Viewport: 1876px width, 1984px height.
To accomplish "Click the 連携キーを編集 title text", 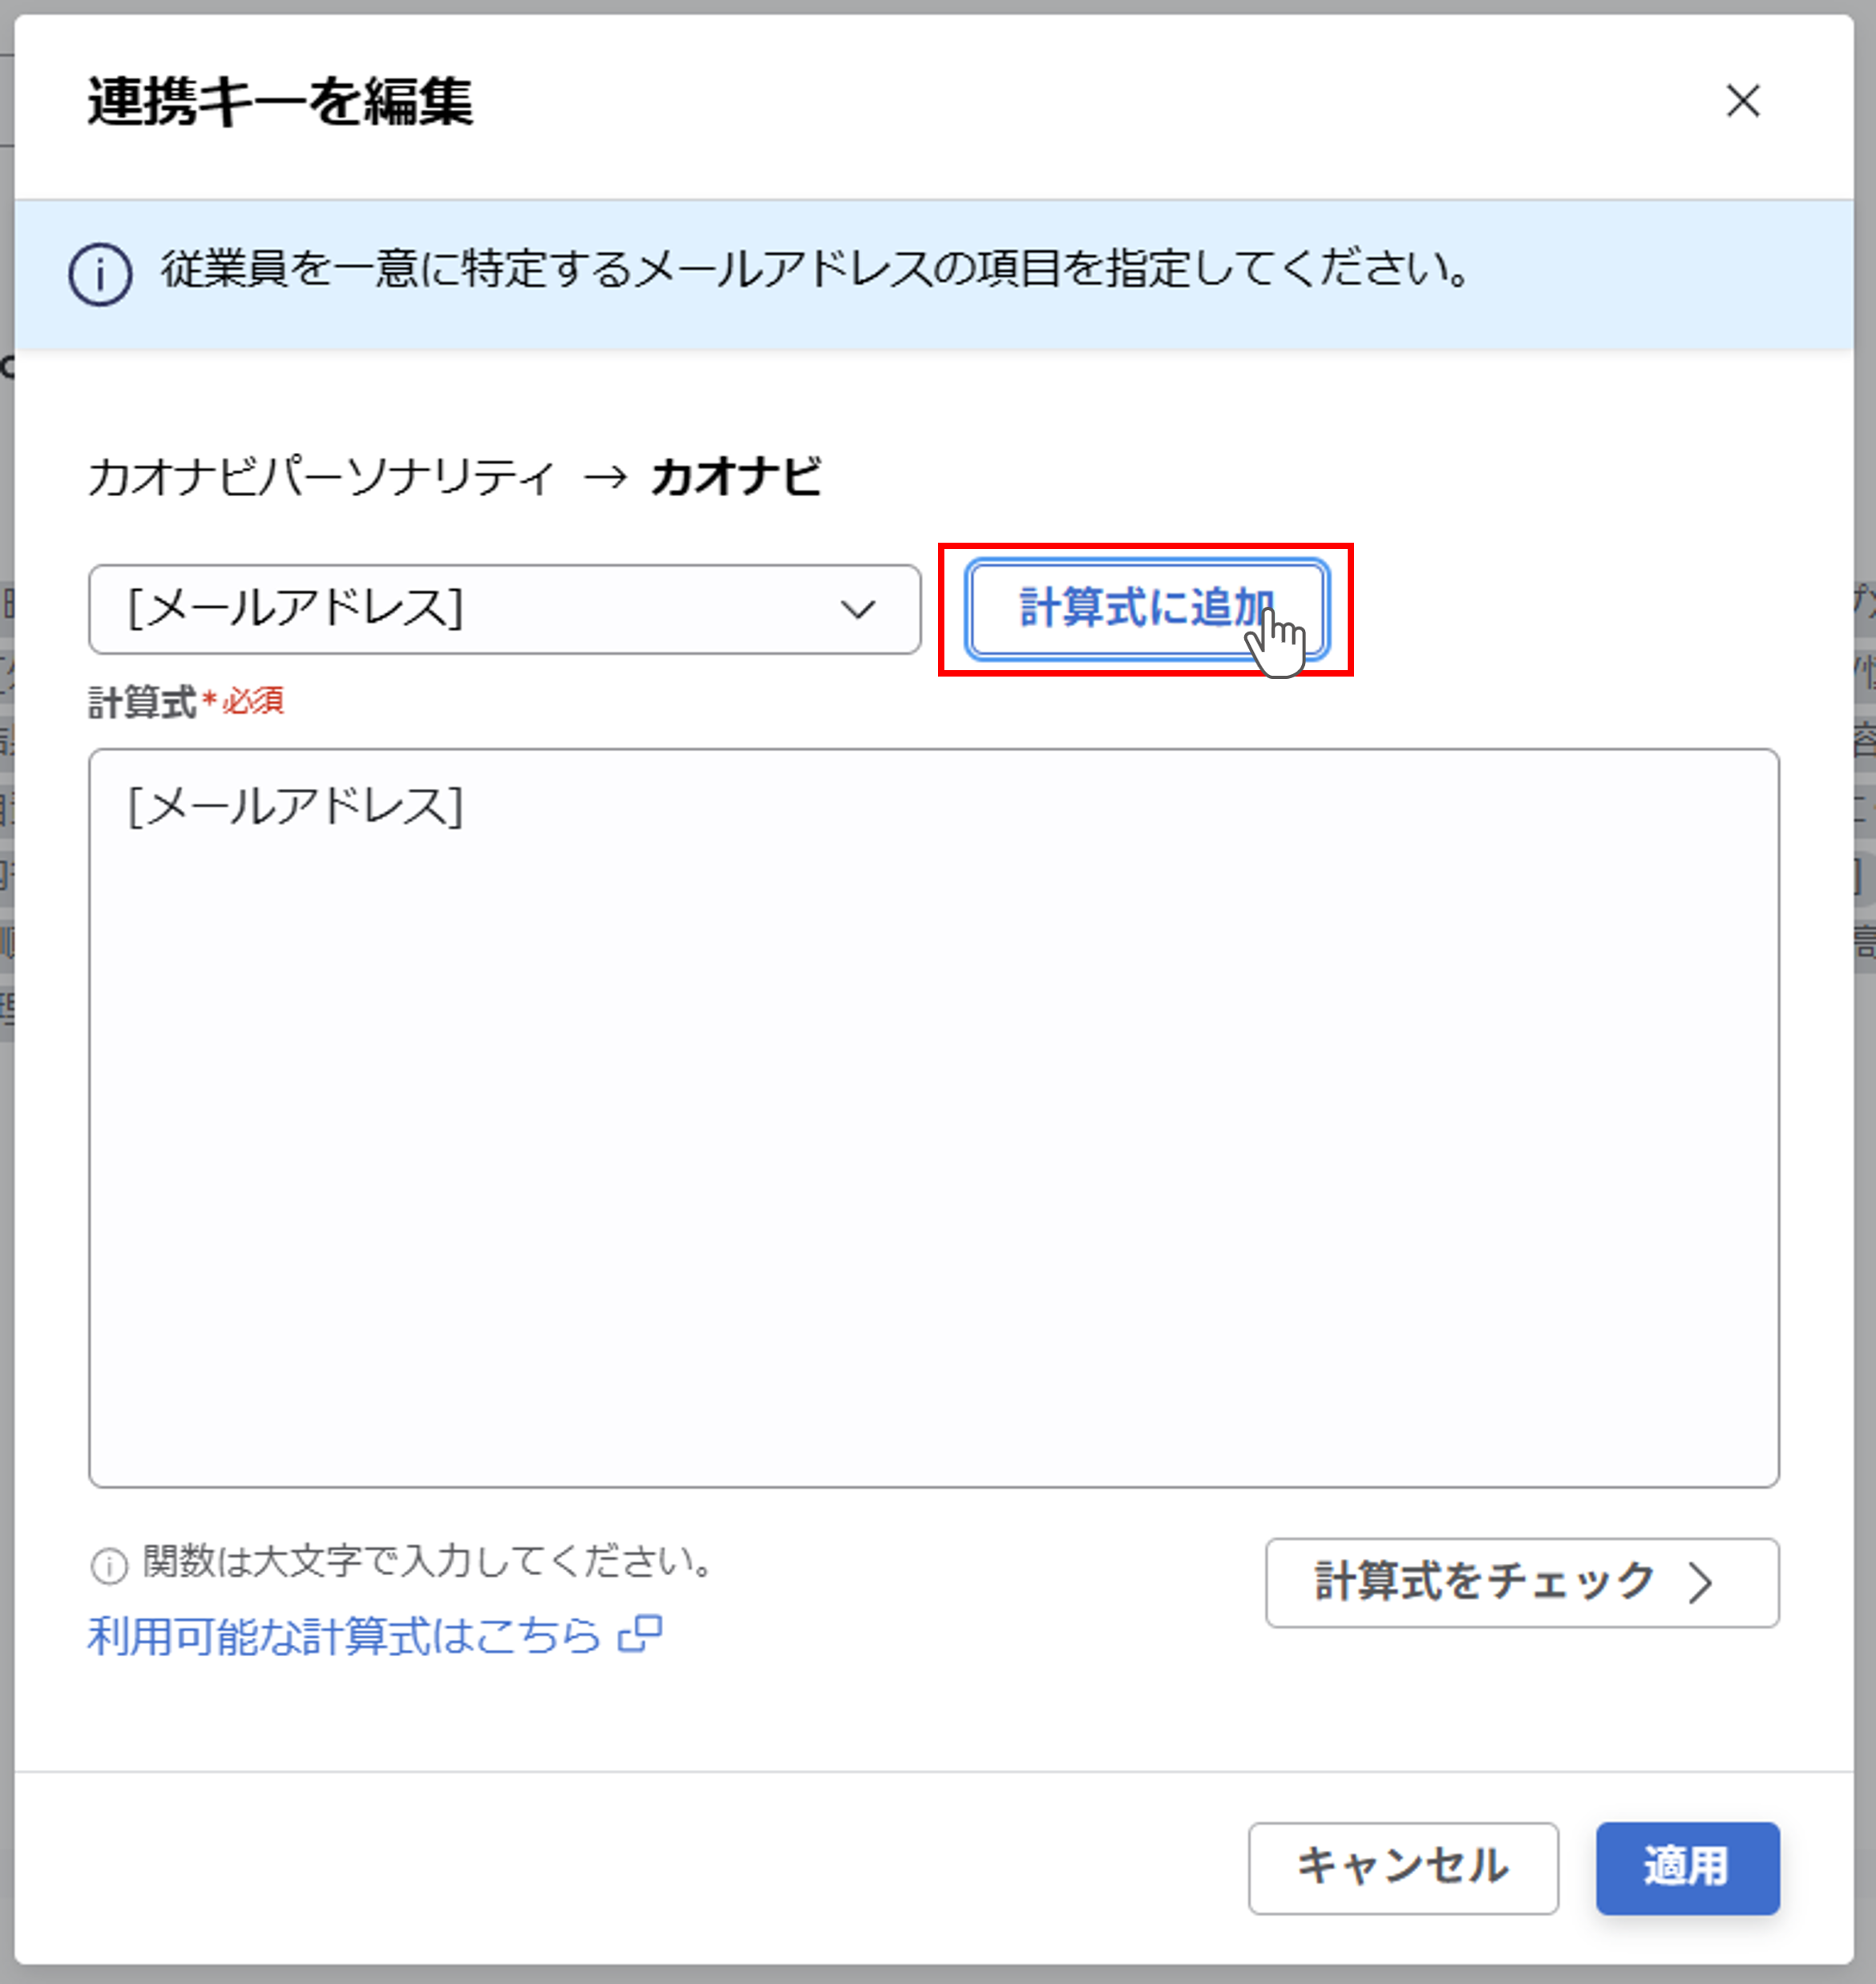I will tap(280, 102).
